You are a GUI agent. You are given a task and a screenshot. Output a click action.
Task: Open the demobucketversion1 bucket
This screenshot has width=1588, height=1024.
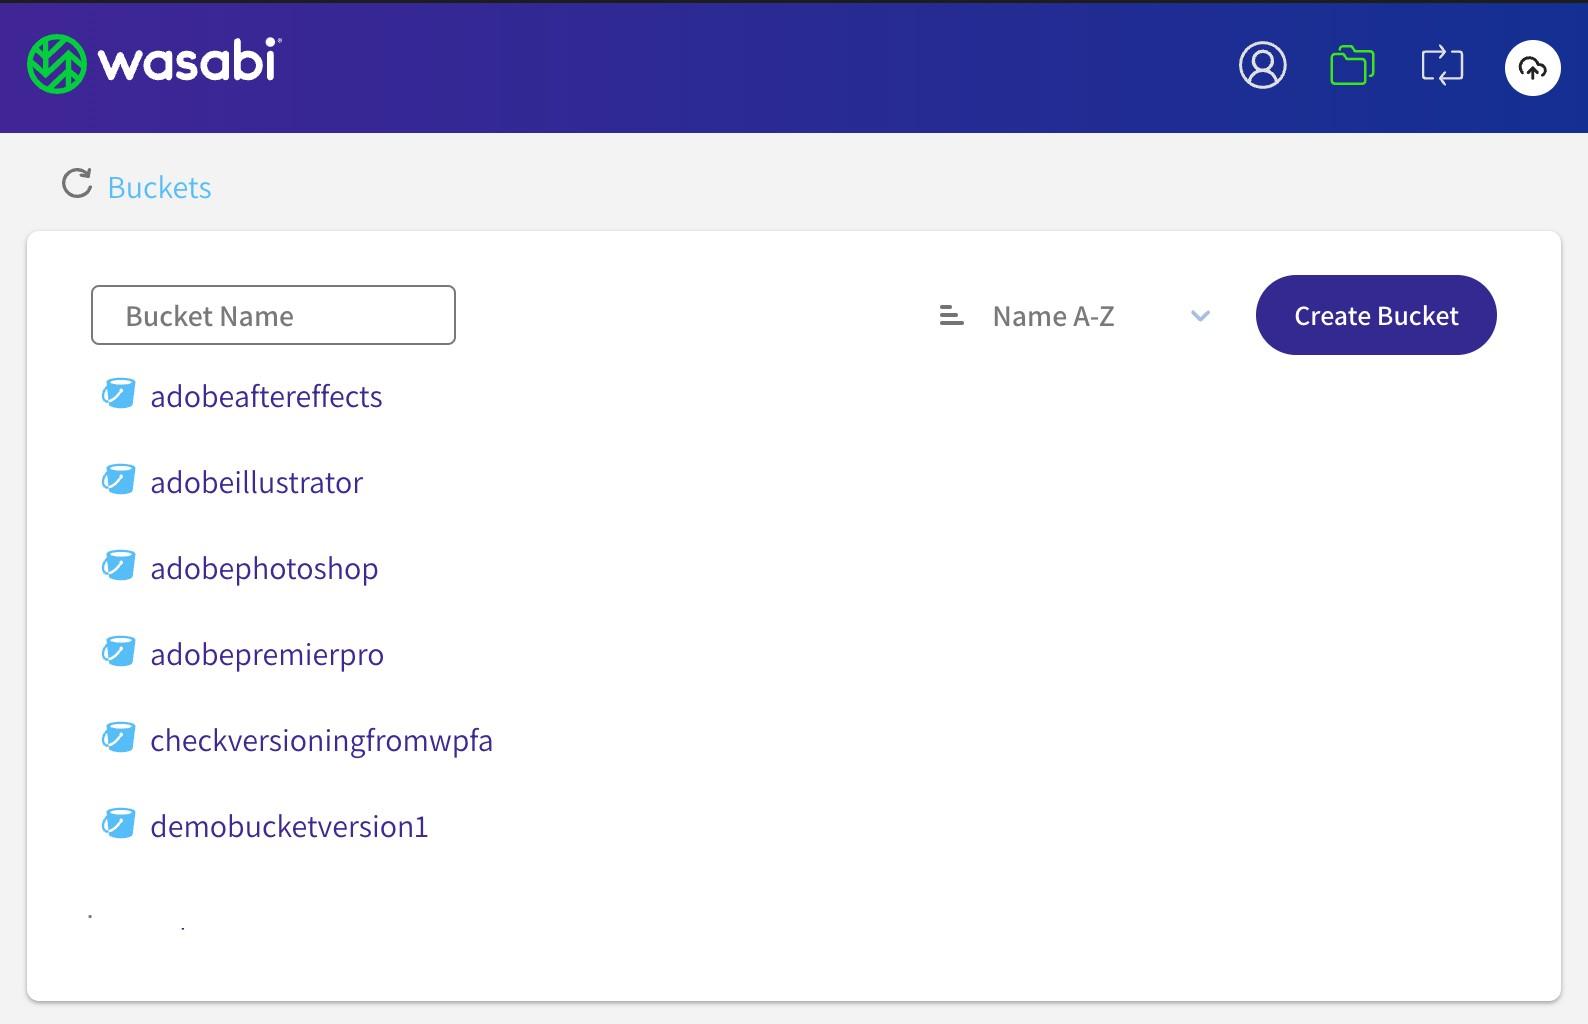pyautogui.click(x=289, y=827)
